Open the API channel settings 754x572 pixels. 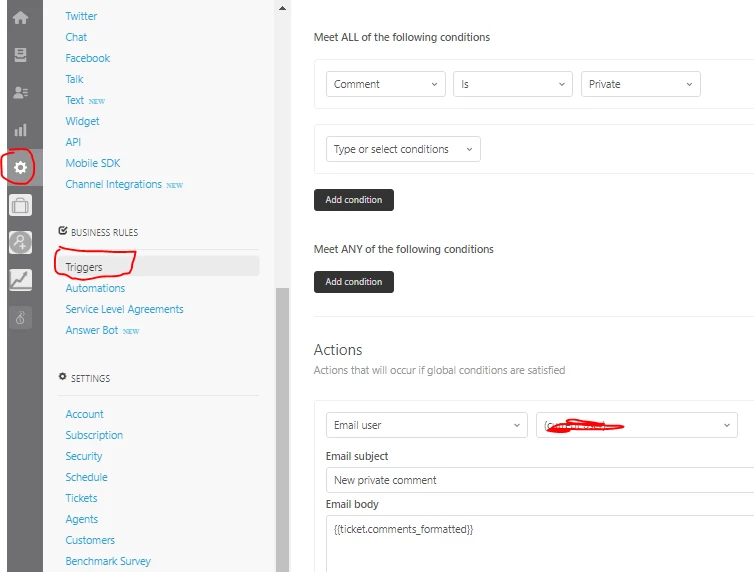[x=73, y=142]
